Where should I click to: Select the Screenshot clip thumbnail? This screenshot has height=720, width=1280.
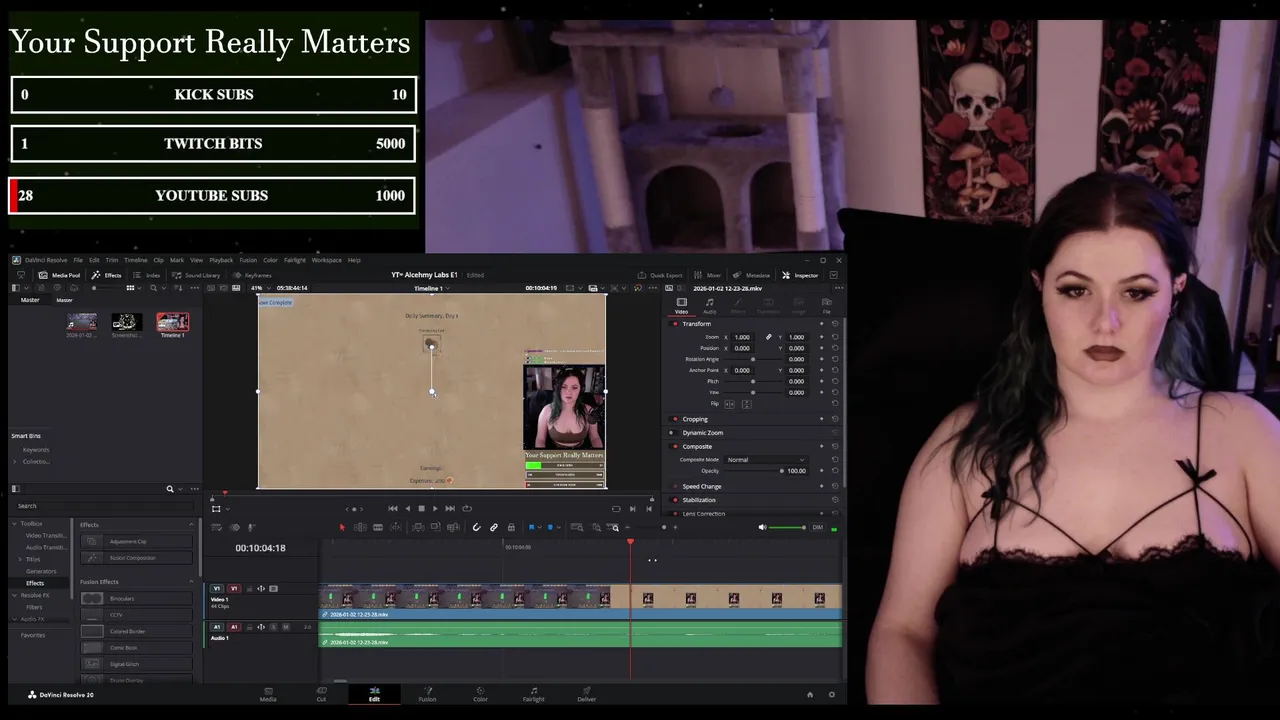[x=127, y=322]
